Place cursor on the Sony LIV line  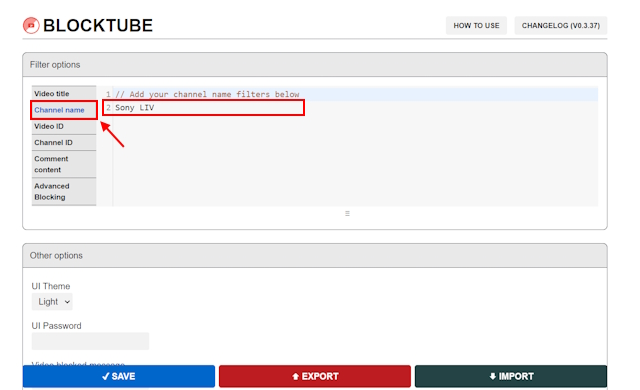tap(355, 108)
